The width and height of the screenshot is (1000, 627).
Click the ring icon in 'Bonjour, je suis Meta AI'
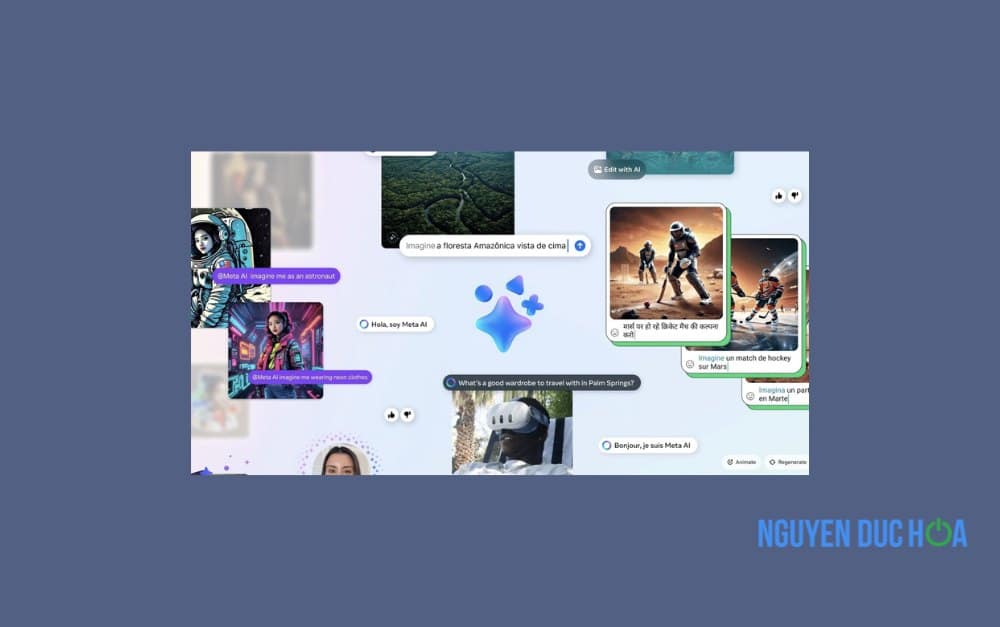click(x=607, y=445)
